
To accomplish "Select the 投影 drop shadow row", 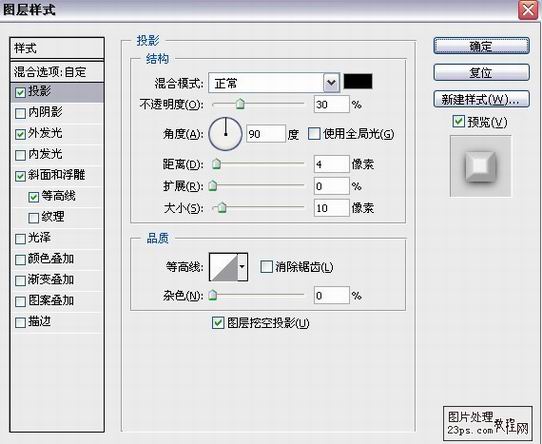I will point(57,92).
